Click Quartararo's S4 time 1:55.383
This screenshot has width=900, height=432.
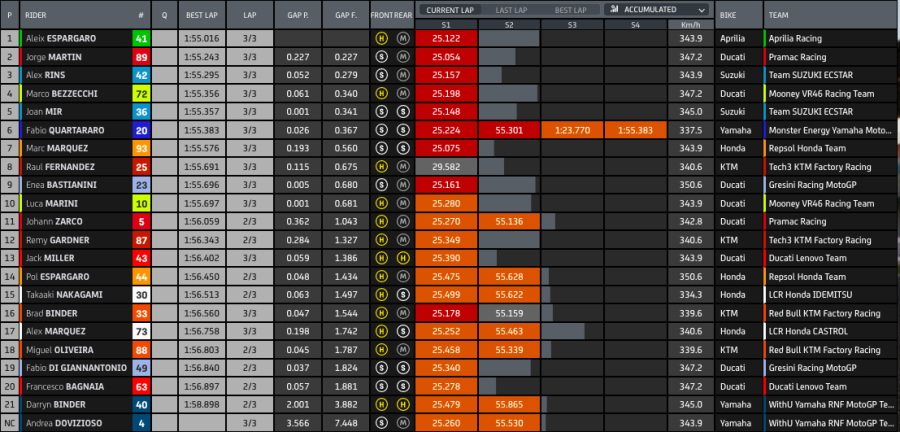click(x=635, y=130)
